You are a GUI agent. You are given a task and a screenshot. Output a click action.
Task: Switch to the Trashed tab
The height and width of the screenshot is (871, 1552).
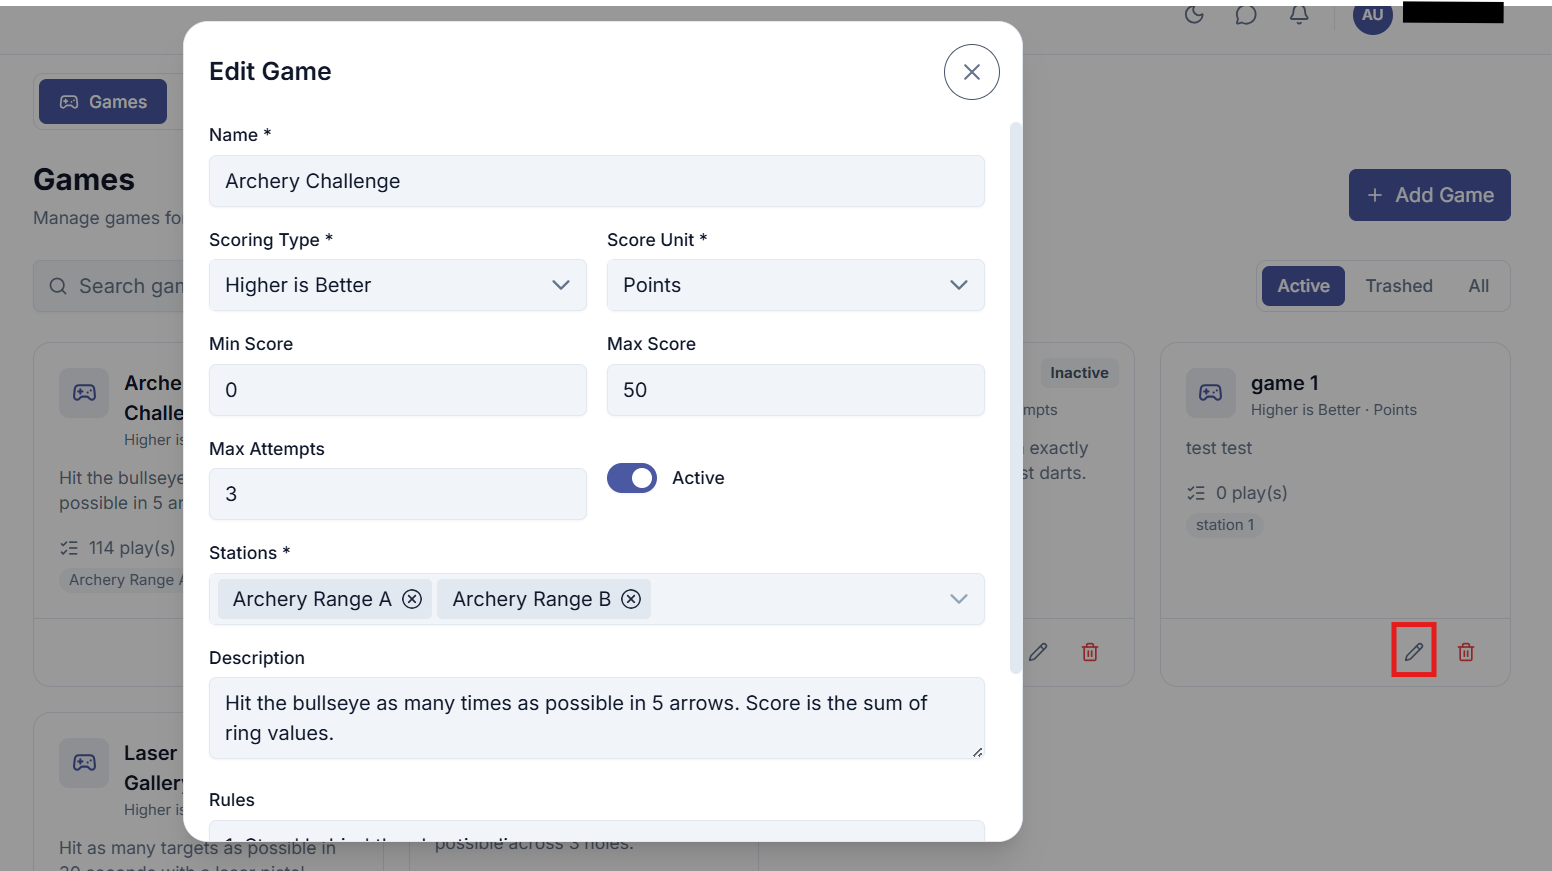point(1398,286)
